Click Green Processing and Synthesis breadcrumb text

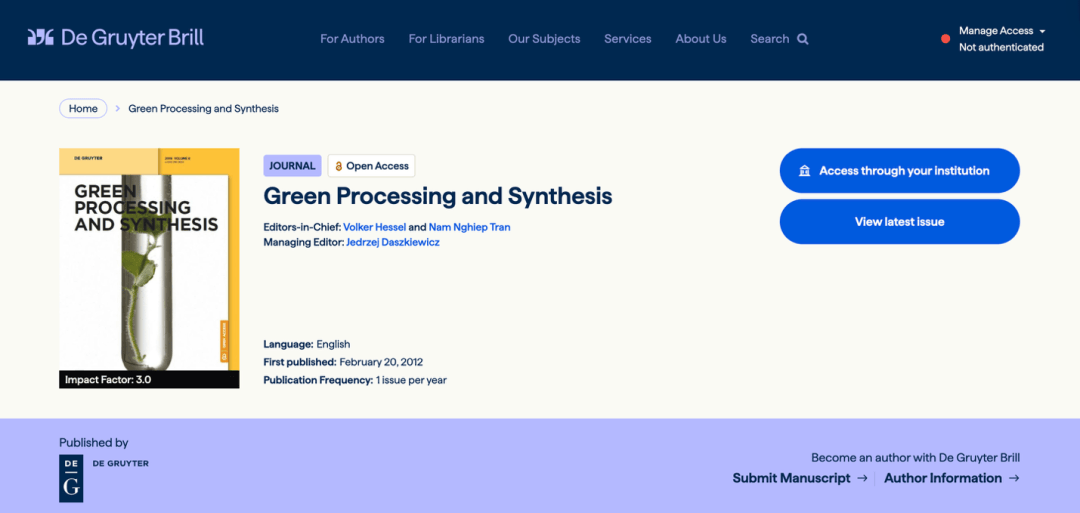[x=204, y=109]
